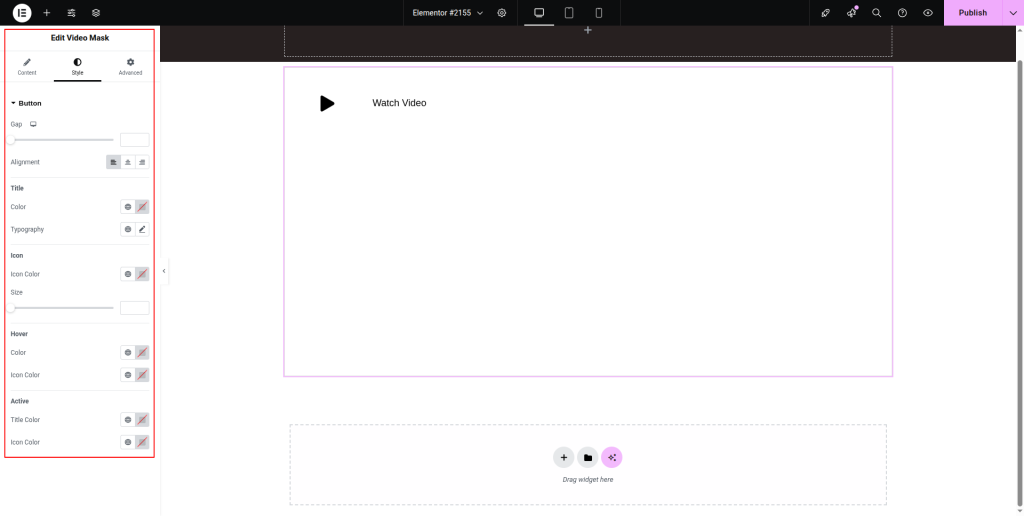Pick the Title Color swatch

click(x=142, y=207)
